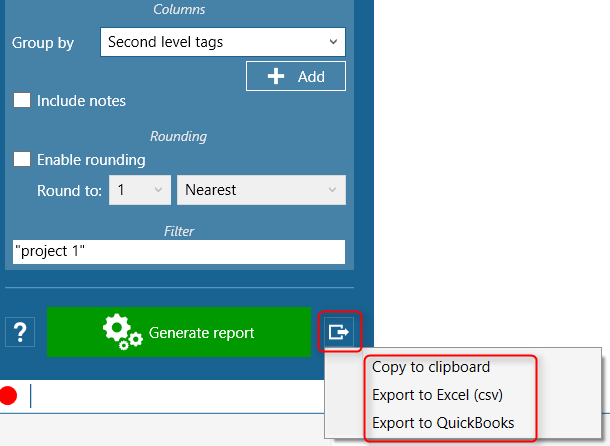
Task: Choose Copy to clipboard from menu
Action: click(x=431, y=367)
